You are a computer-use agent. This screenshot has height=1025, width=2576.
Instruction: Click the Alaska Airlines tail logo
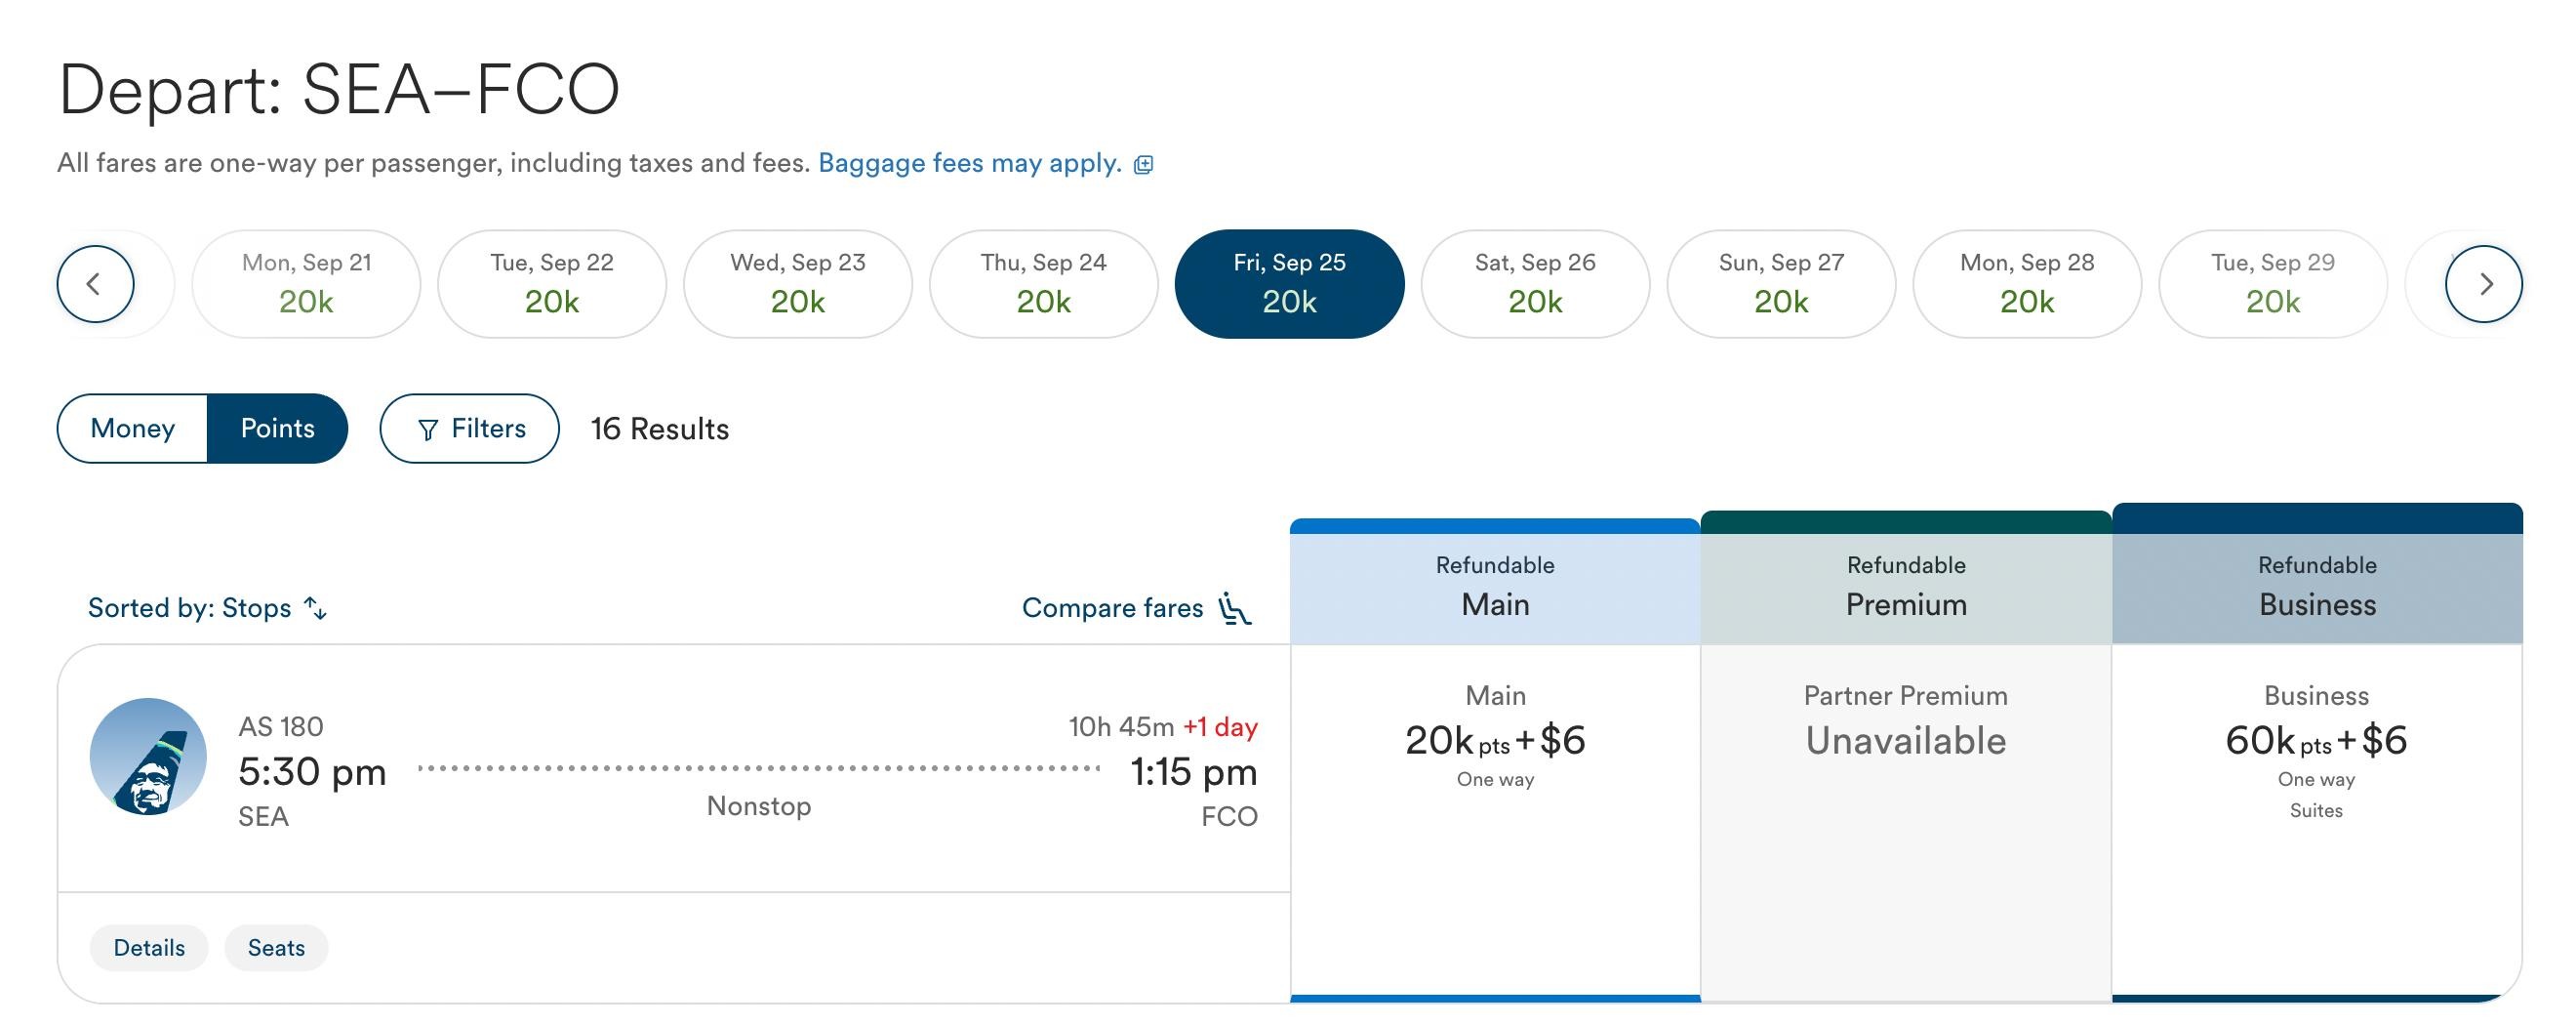click(148, 757)
